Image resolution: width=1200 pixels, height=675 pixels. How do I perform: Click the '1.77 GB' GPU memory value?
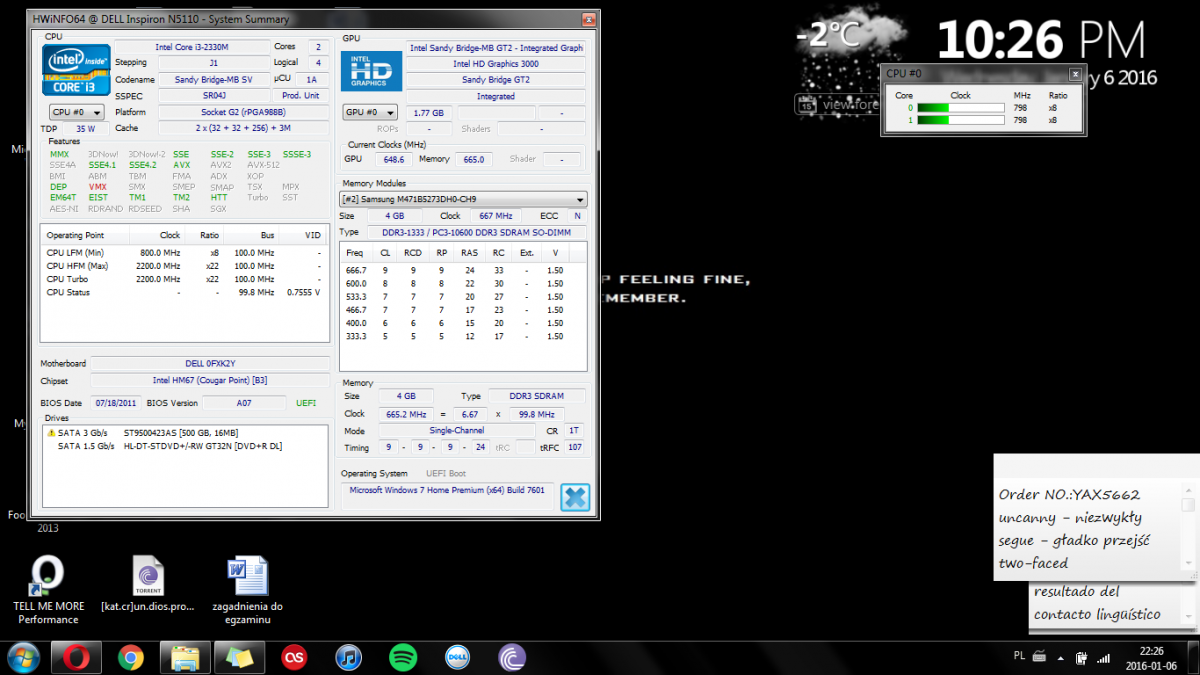[429, 112]
